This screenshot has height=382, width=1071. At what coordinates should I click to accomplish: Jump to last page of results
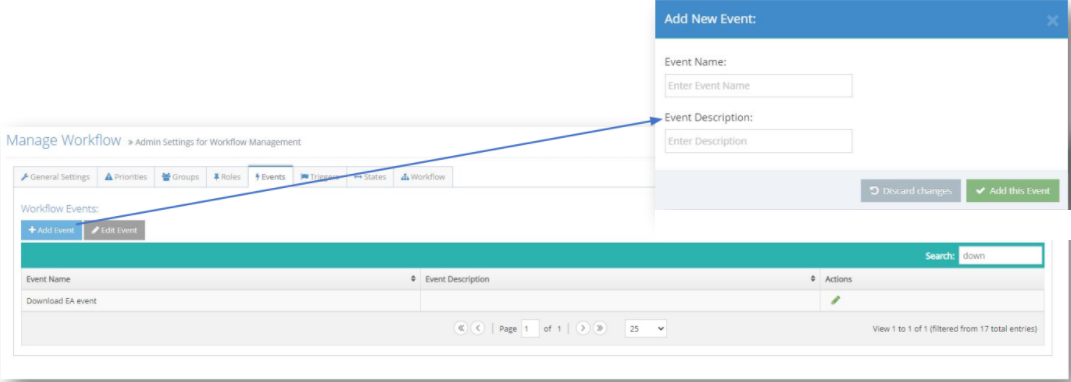[600, 328]
